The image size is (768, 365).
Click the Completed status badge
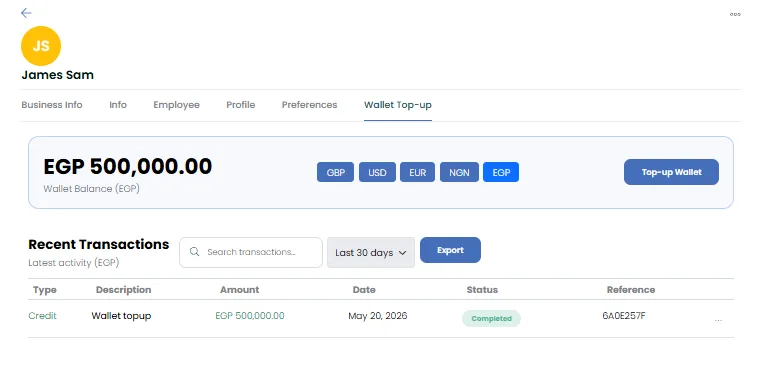click(x=491, y=318)
